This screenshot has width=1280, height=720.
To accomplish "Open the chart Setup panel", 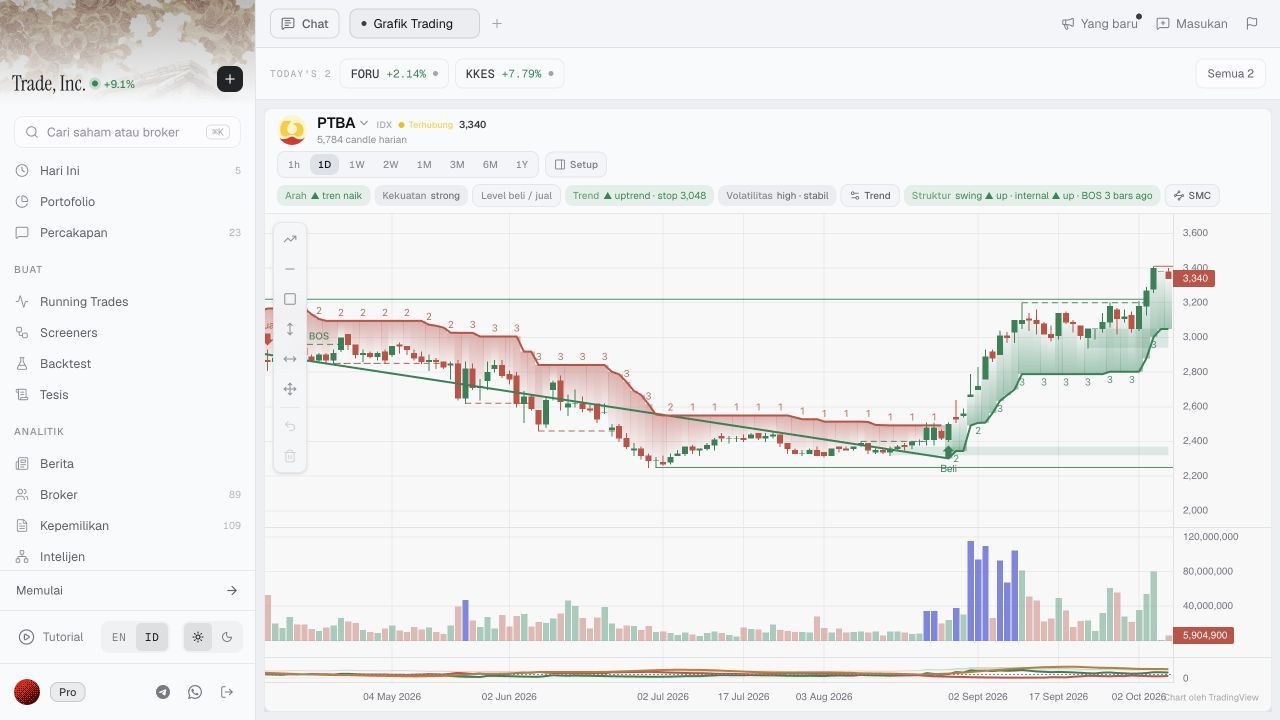I will [577, 165].
